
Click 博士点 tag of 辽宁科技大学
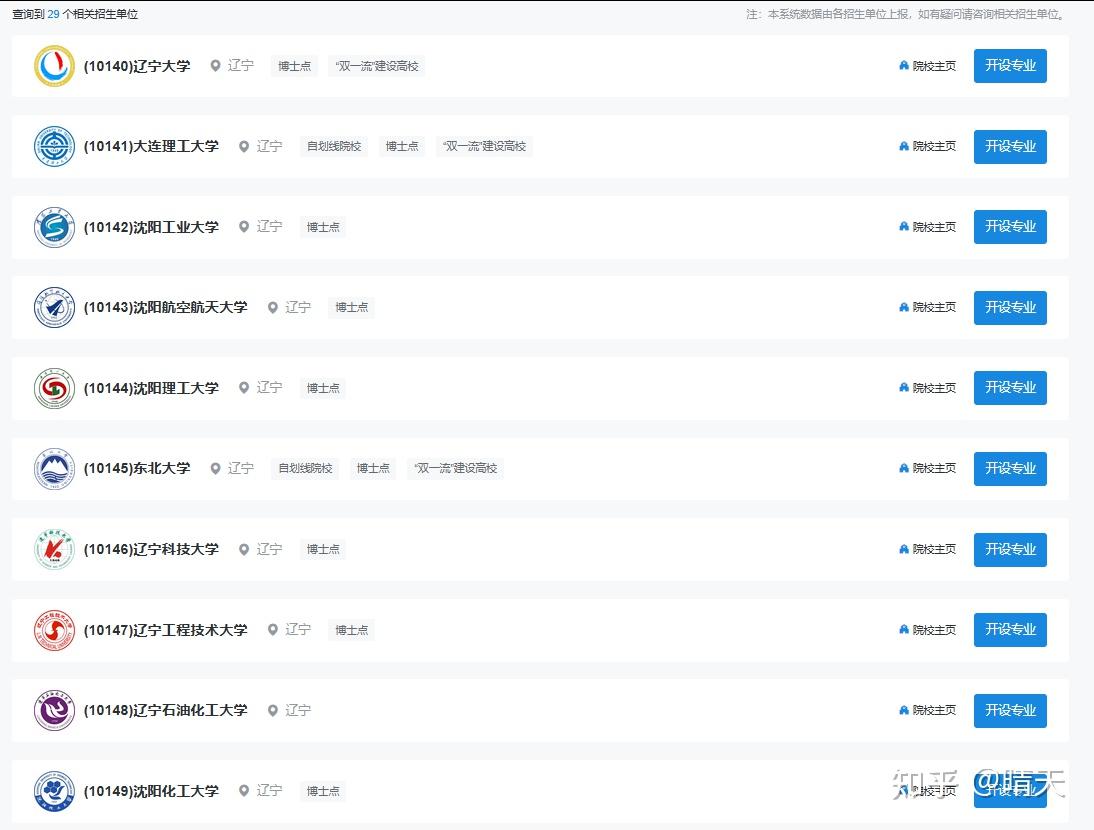click(x=323, y=550)
